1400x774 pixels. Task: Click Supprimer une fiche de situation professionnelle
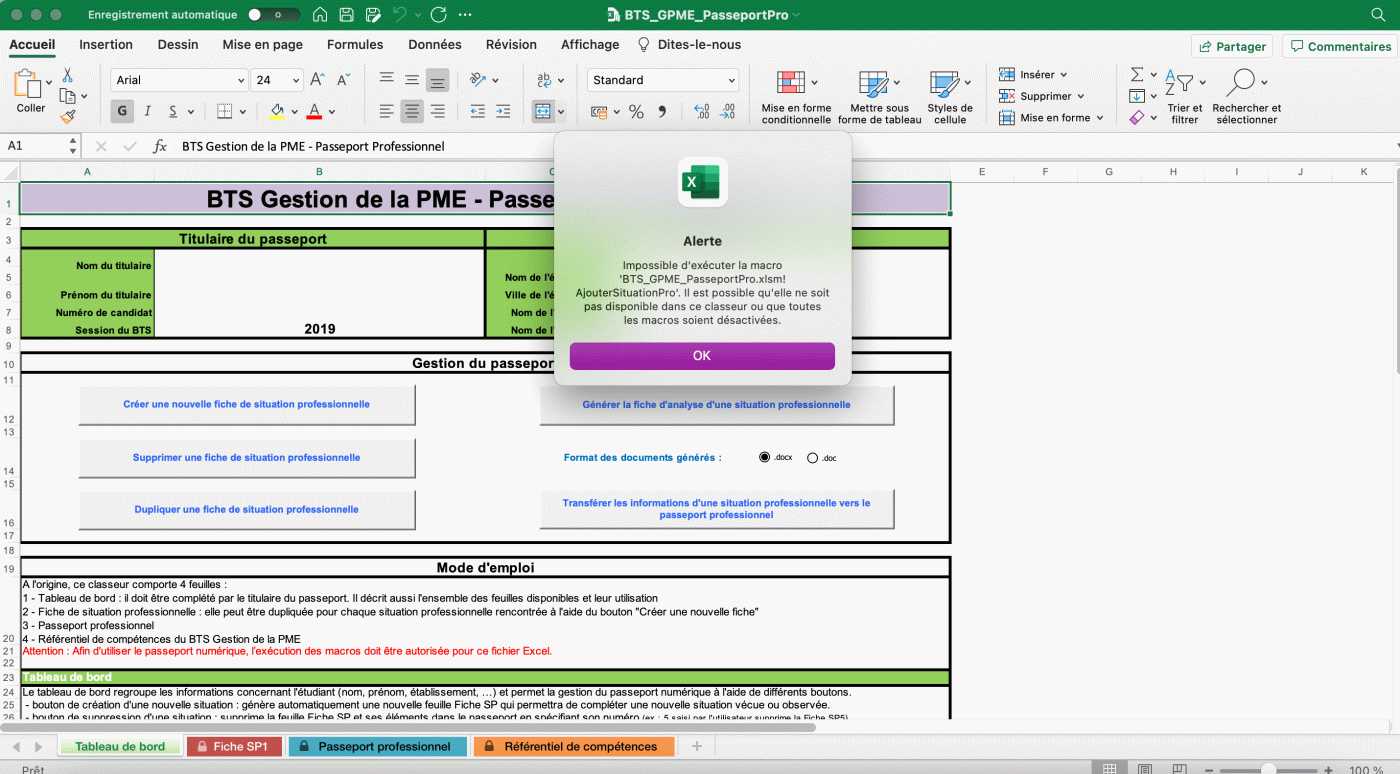tap(246, 457)
